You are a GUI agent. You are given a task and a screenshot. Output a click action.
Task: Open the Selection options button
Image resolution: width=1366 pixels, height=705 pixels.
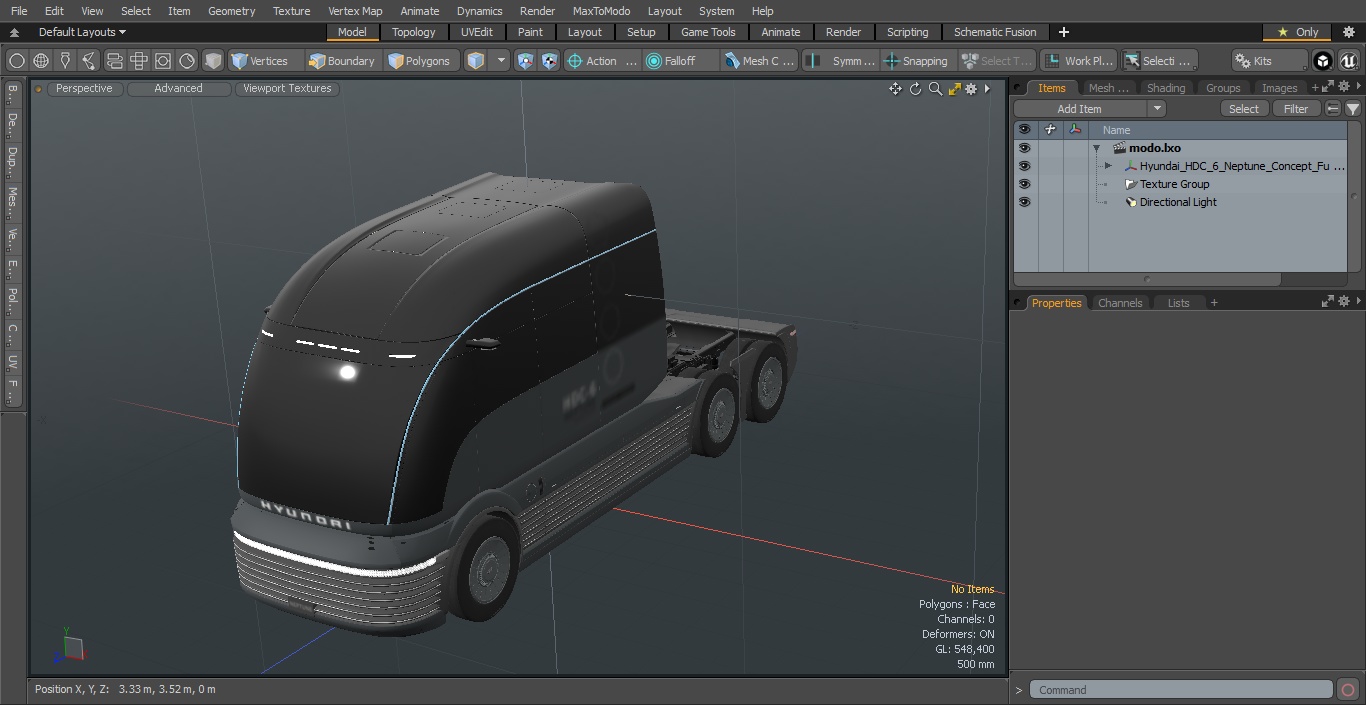pyautogui.click(x=1158, y=61)
